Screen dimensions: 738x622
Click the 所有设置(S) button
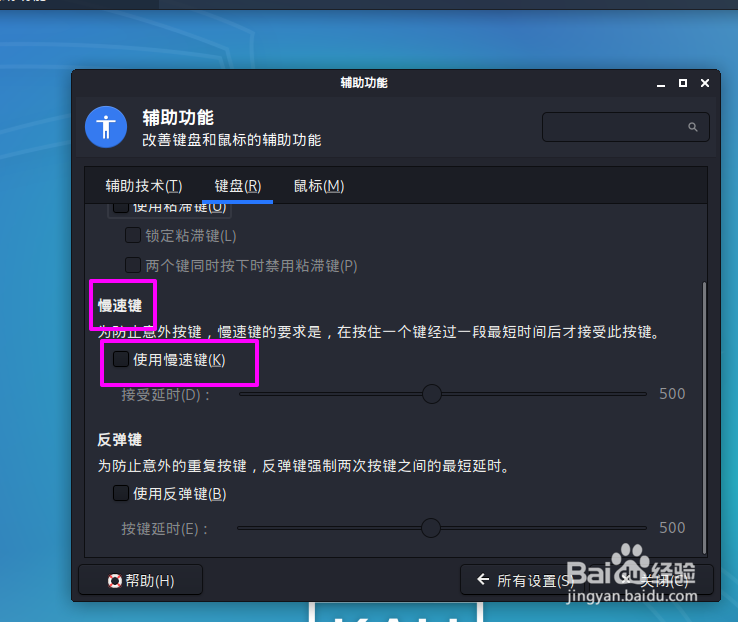click(522, 580)
